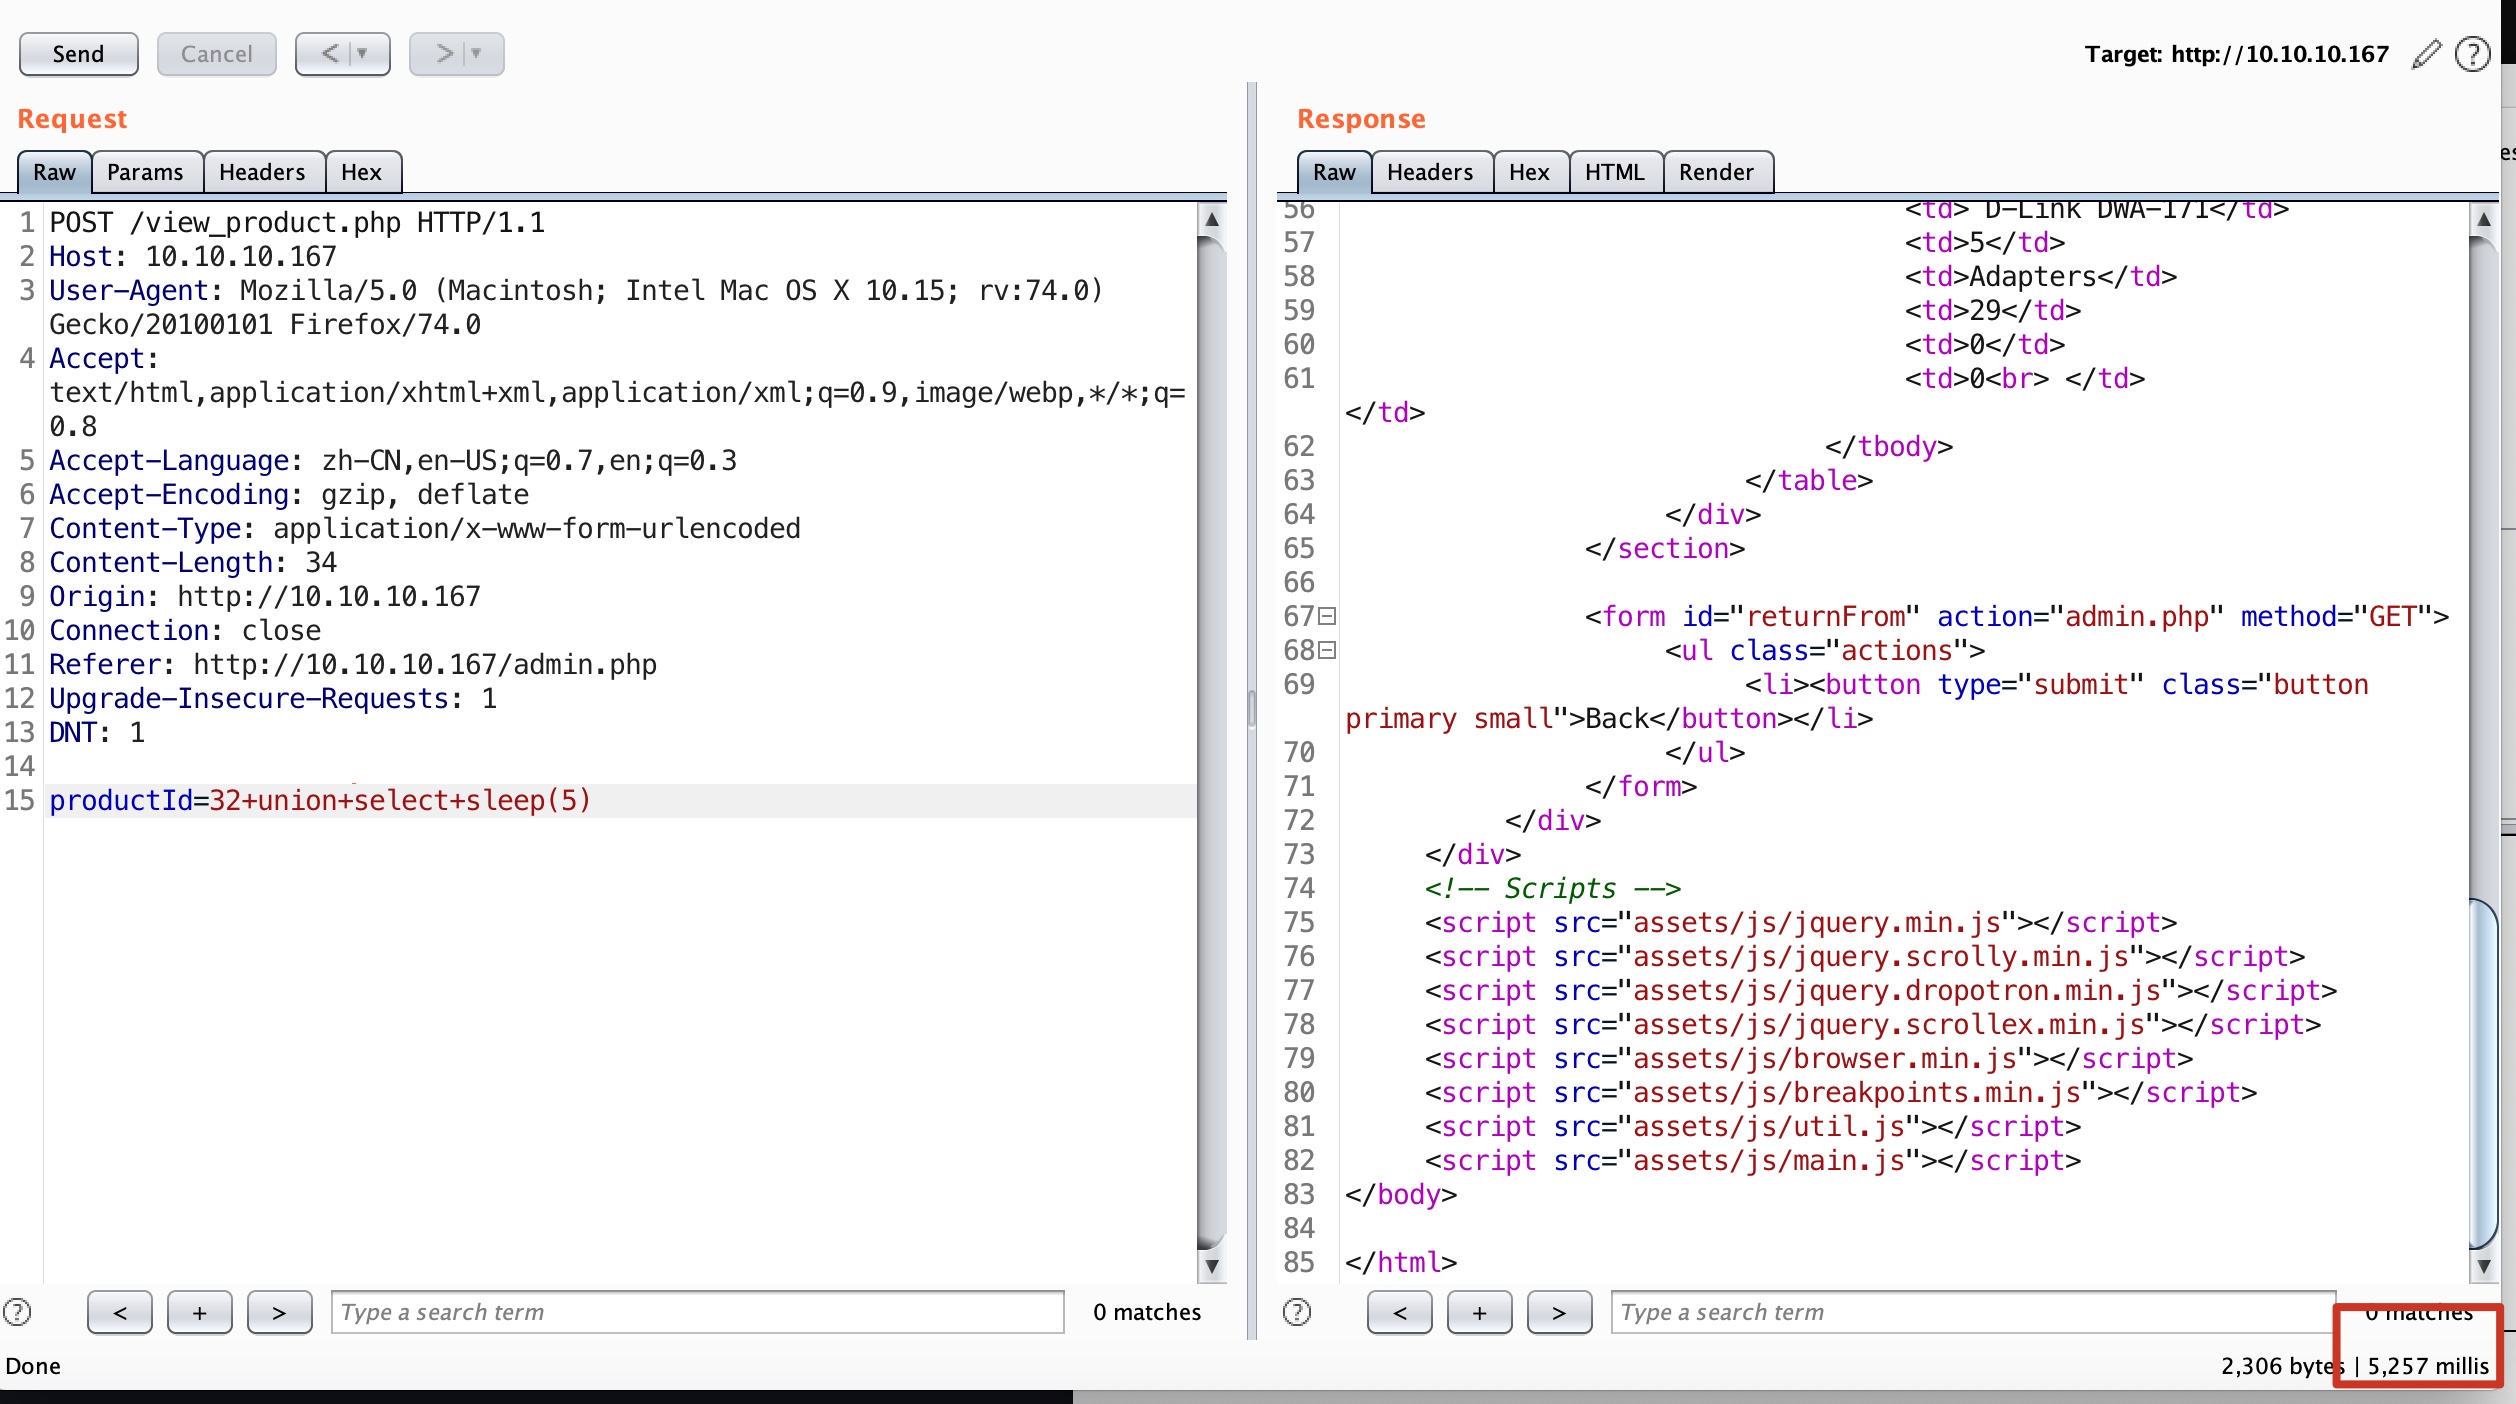Click the pencil edit target icon
The width and height of the screenshot is (2516, 1404).
point(2426,54)
